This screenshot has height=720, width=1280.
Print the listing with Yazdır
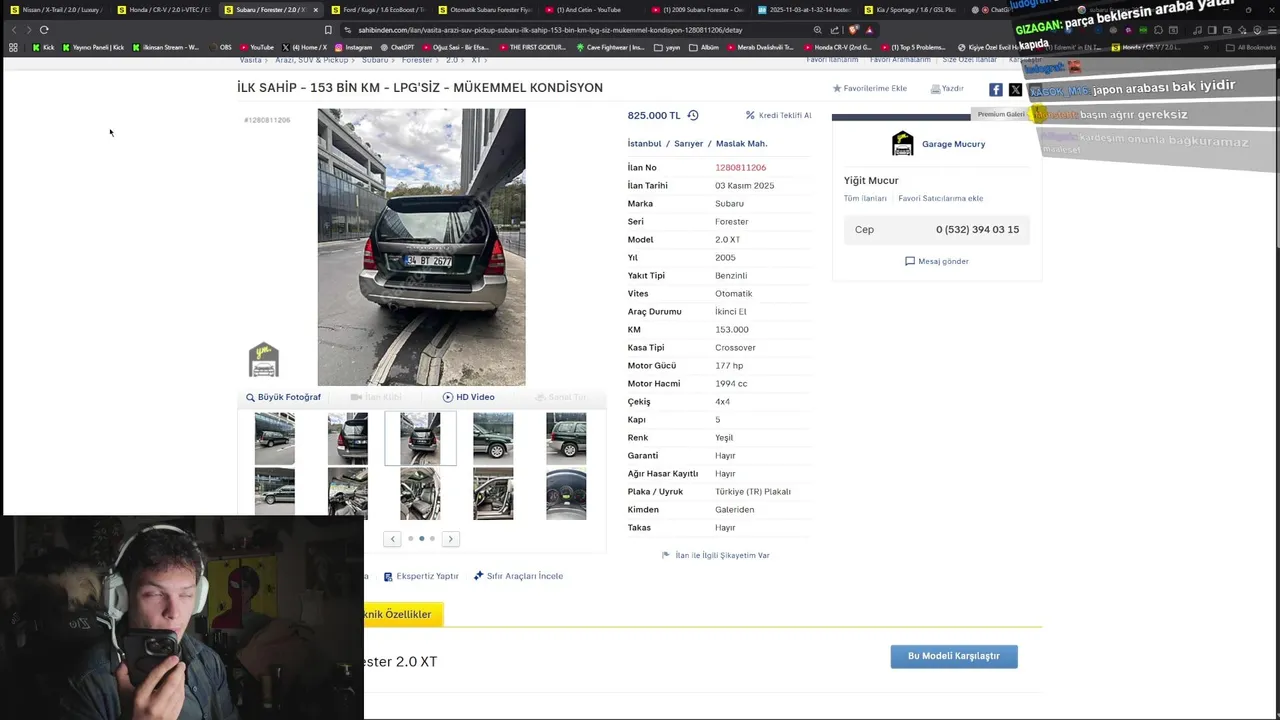[x=947, y=89]
